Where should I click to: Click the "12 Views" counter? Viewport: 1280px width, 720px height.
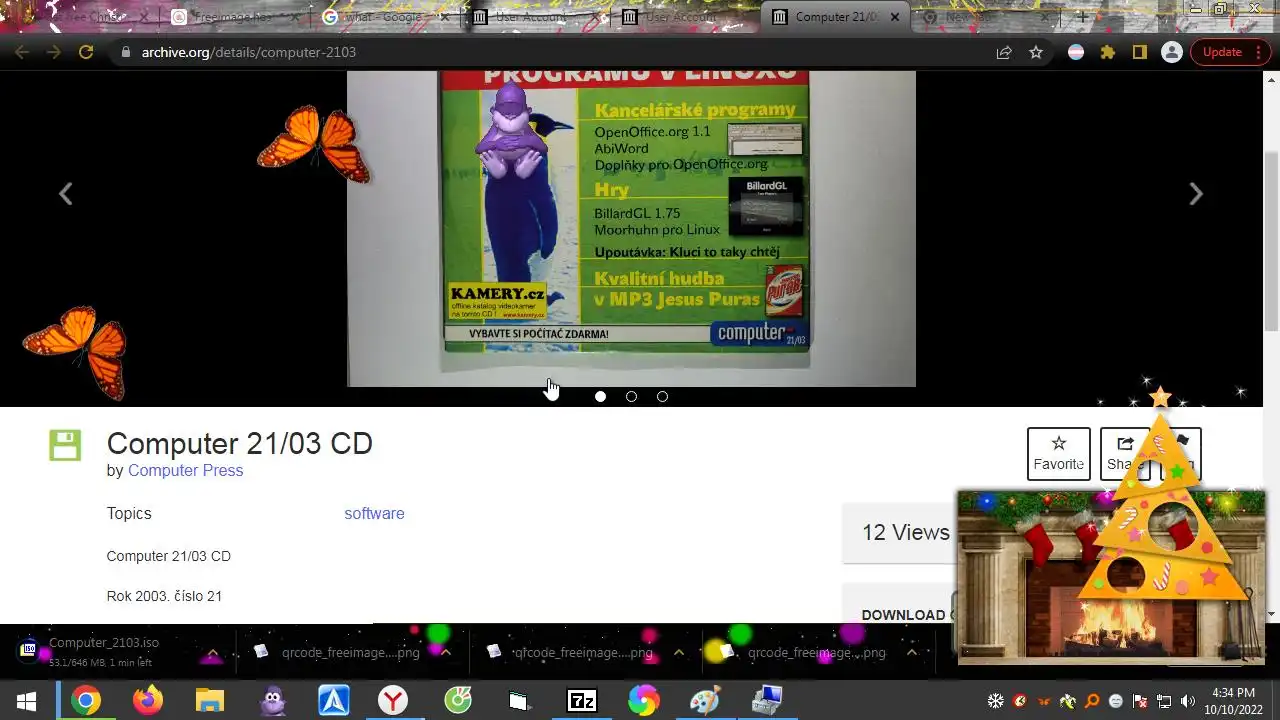[x=905, y=532]
